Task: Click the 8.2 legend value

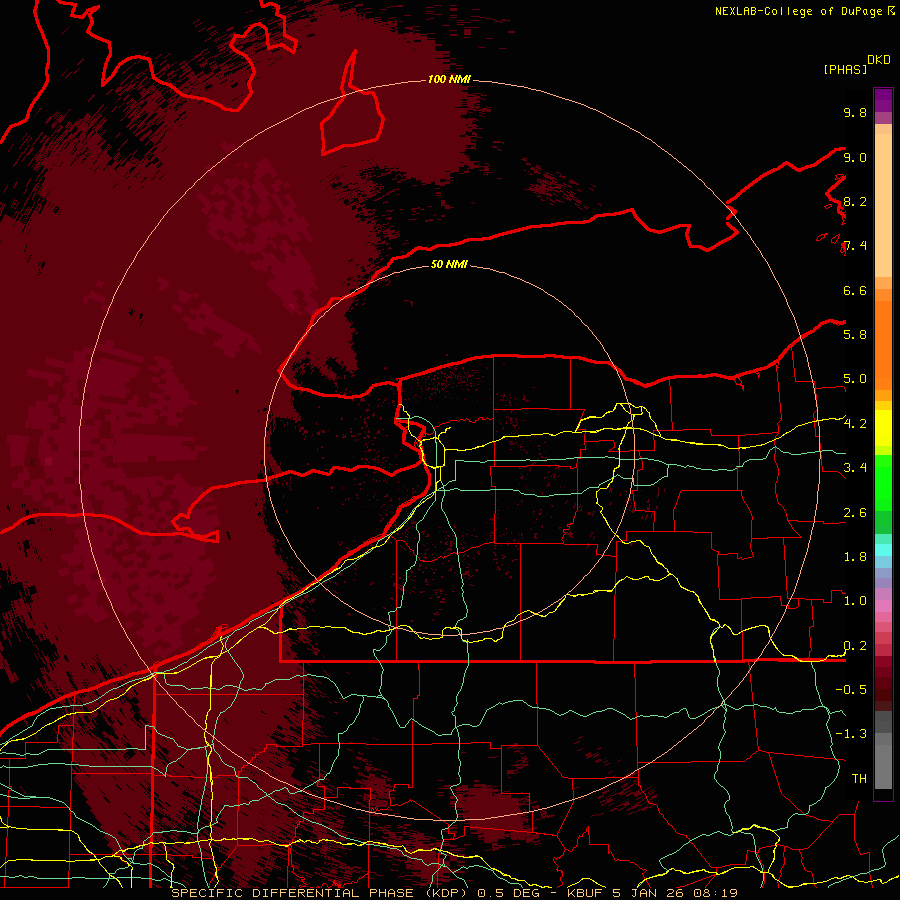Action: (855, 201)
